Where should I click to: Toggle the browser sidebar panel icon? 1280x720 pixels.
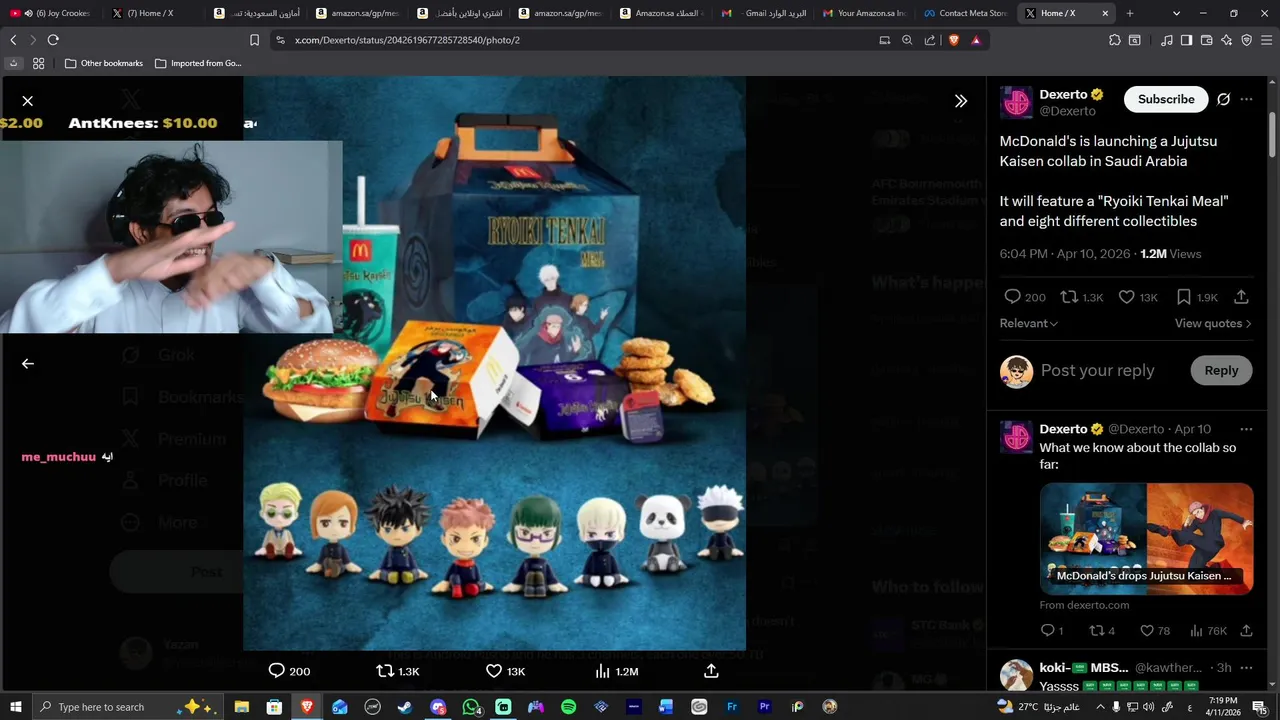(x=1187, y=40)
